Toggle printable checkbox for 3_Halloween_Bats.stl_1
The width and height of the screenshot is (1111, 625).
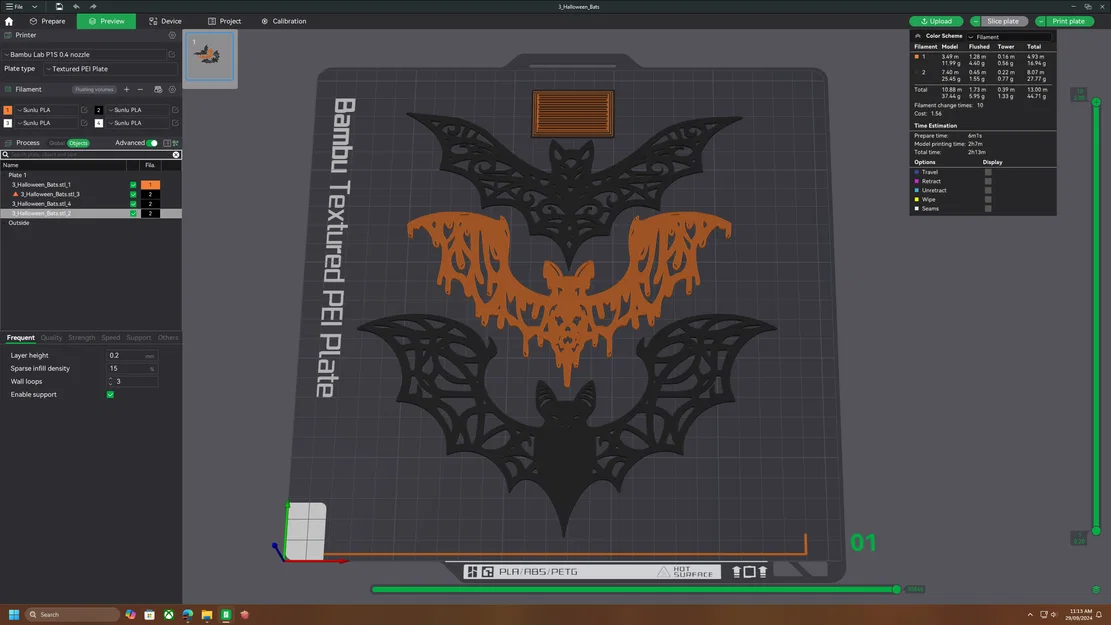(x=133, y=185)
